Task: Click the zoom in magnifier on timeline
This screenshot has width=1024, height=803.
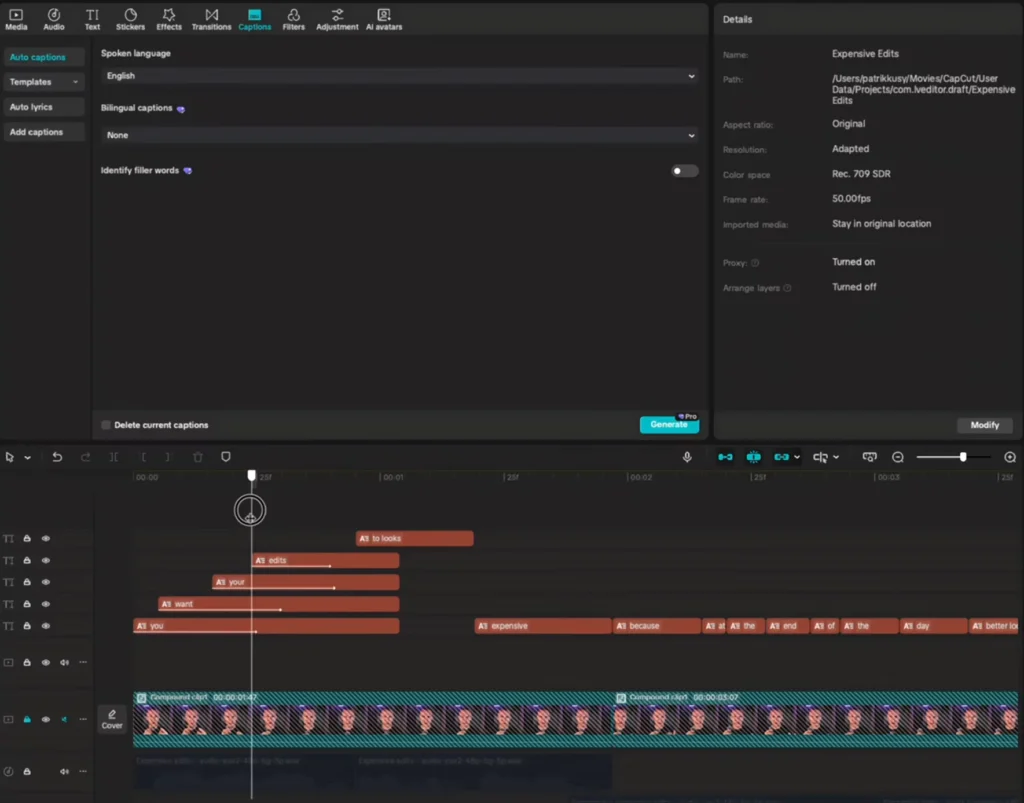Action: click(x=1010, y=457)
